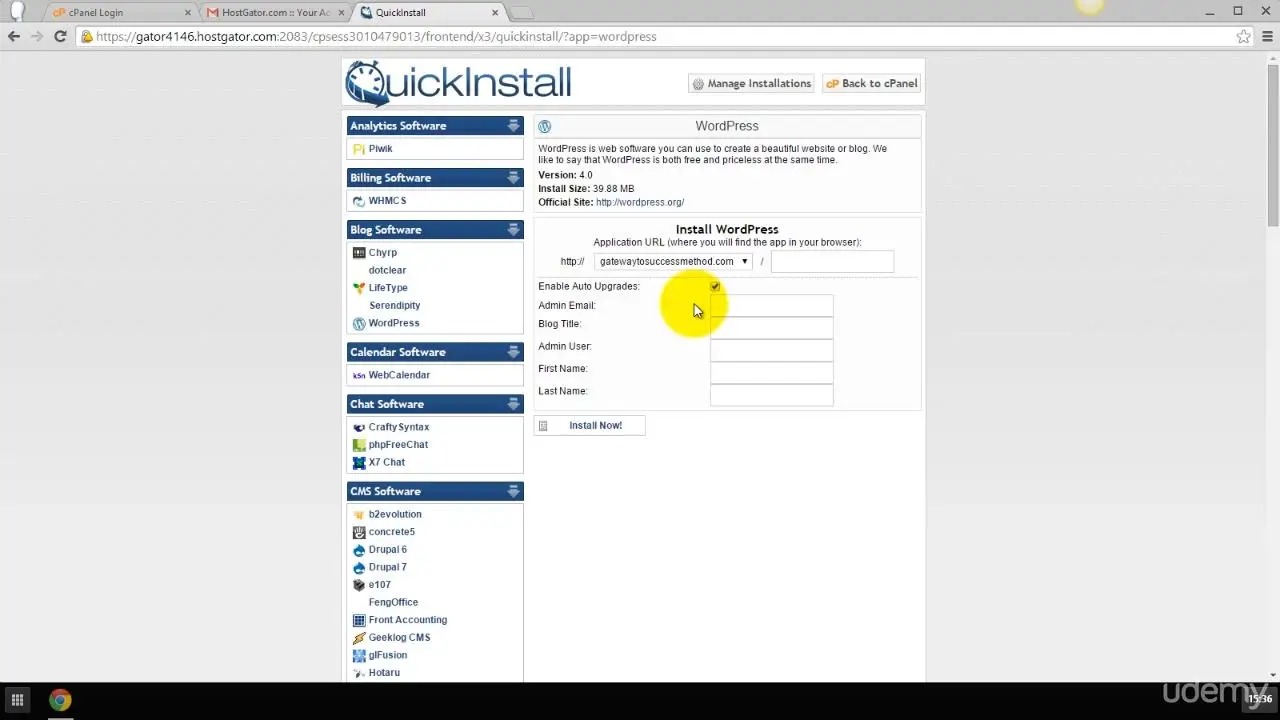This screenshot has height=720, width=1280.
Task: Click the concrete5 icon
Action: click(x=359, y=532)
